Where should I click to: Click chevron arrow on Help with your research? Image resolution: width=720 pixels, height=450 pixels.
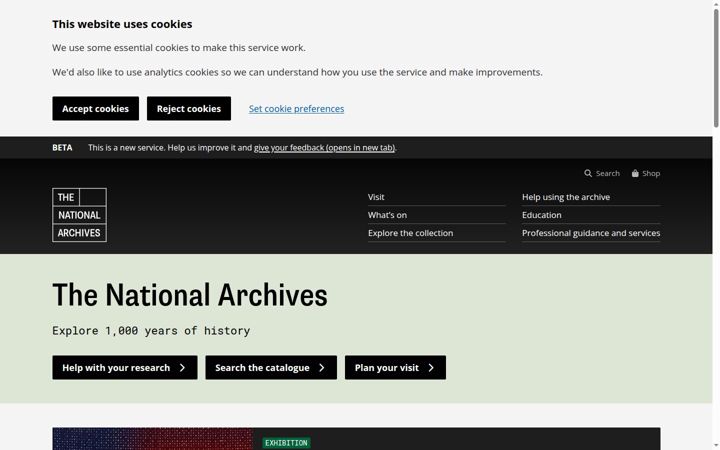pyautogui.click(x=182, y=368)
